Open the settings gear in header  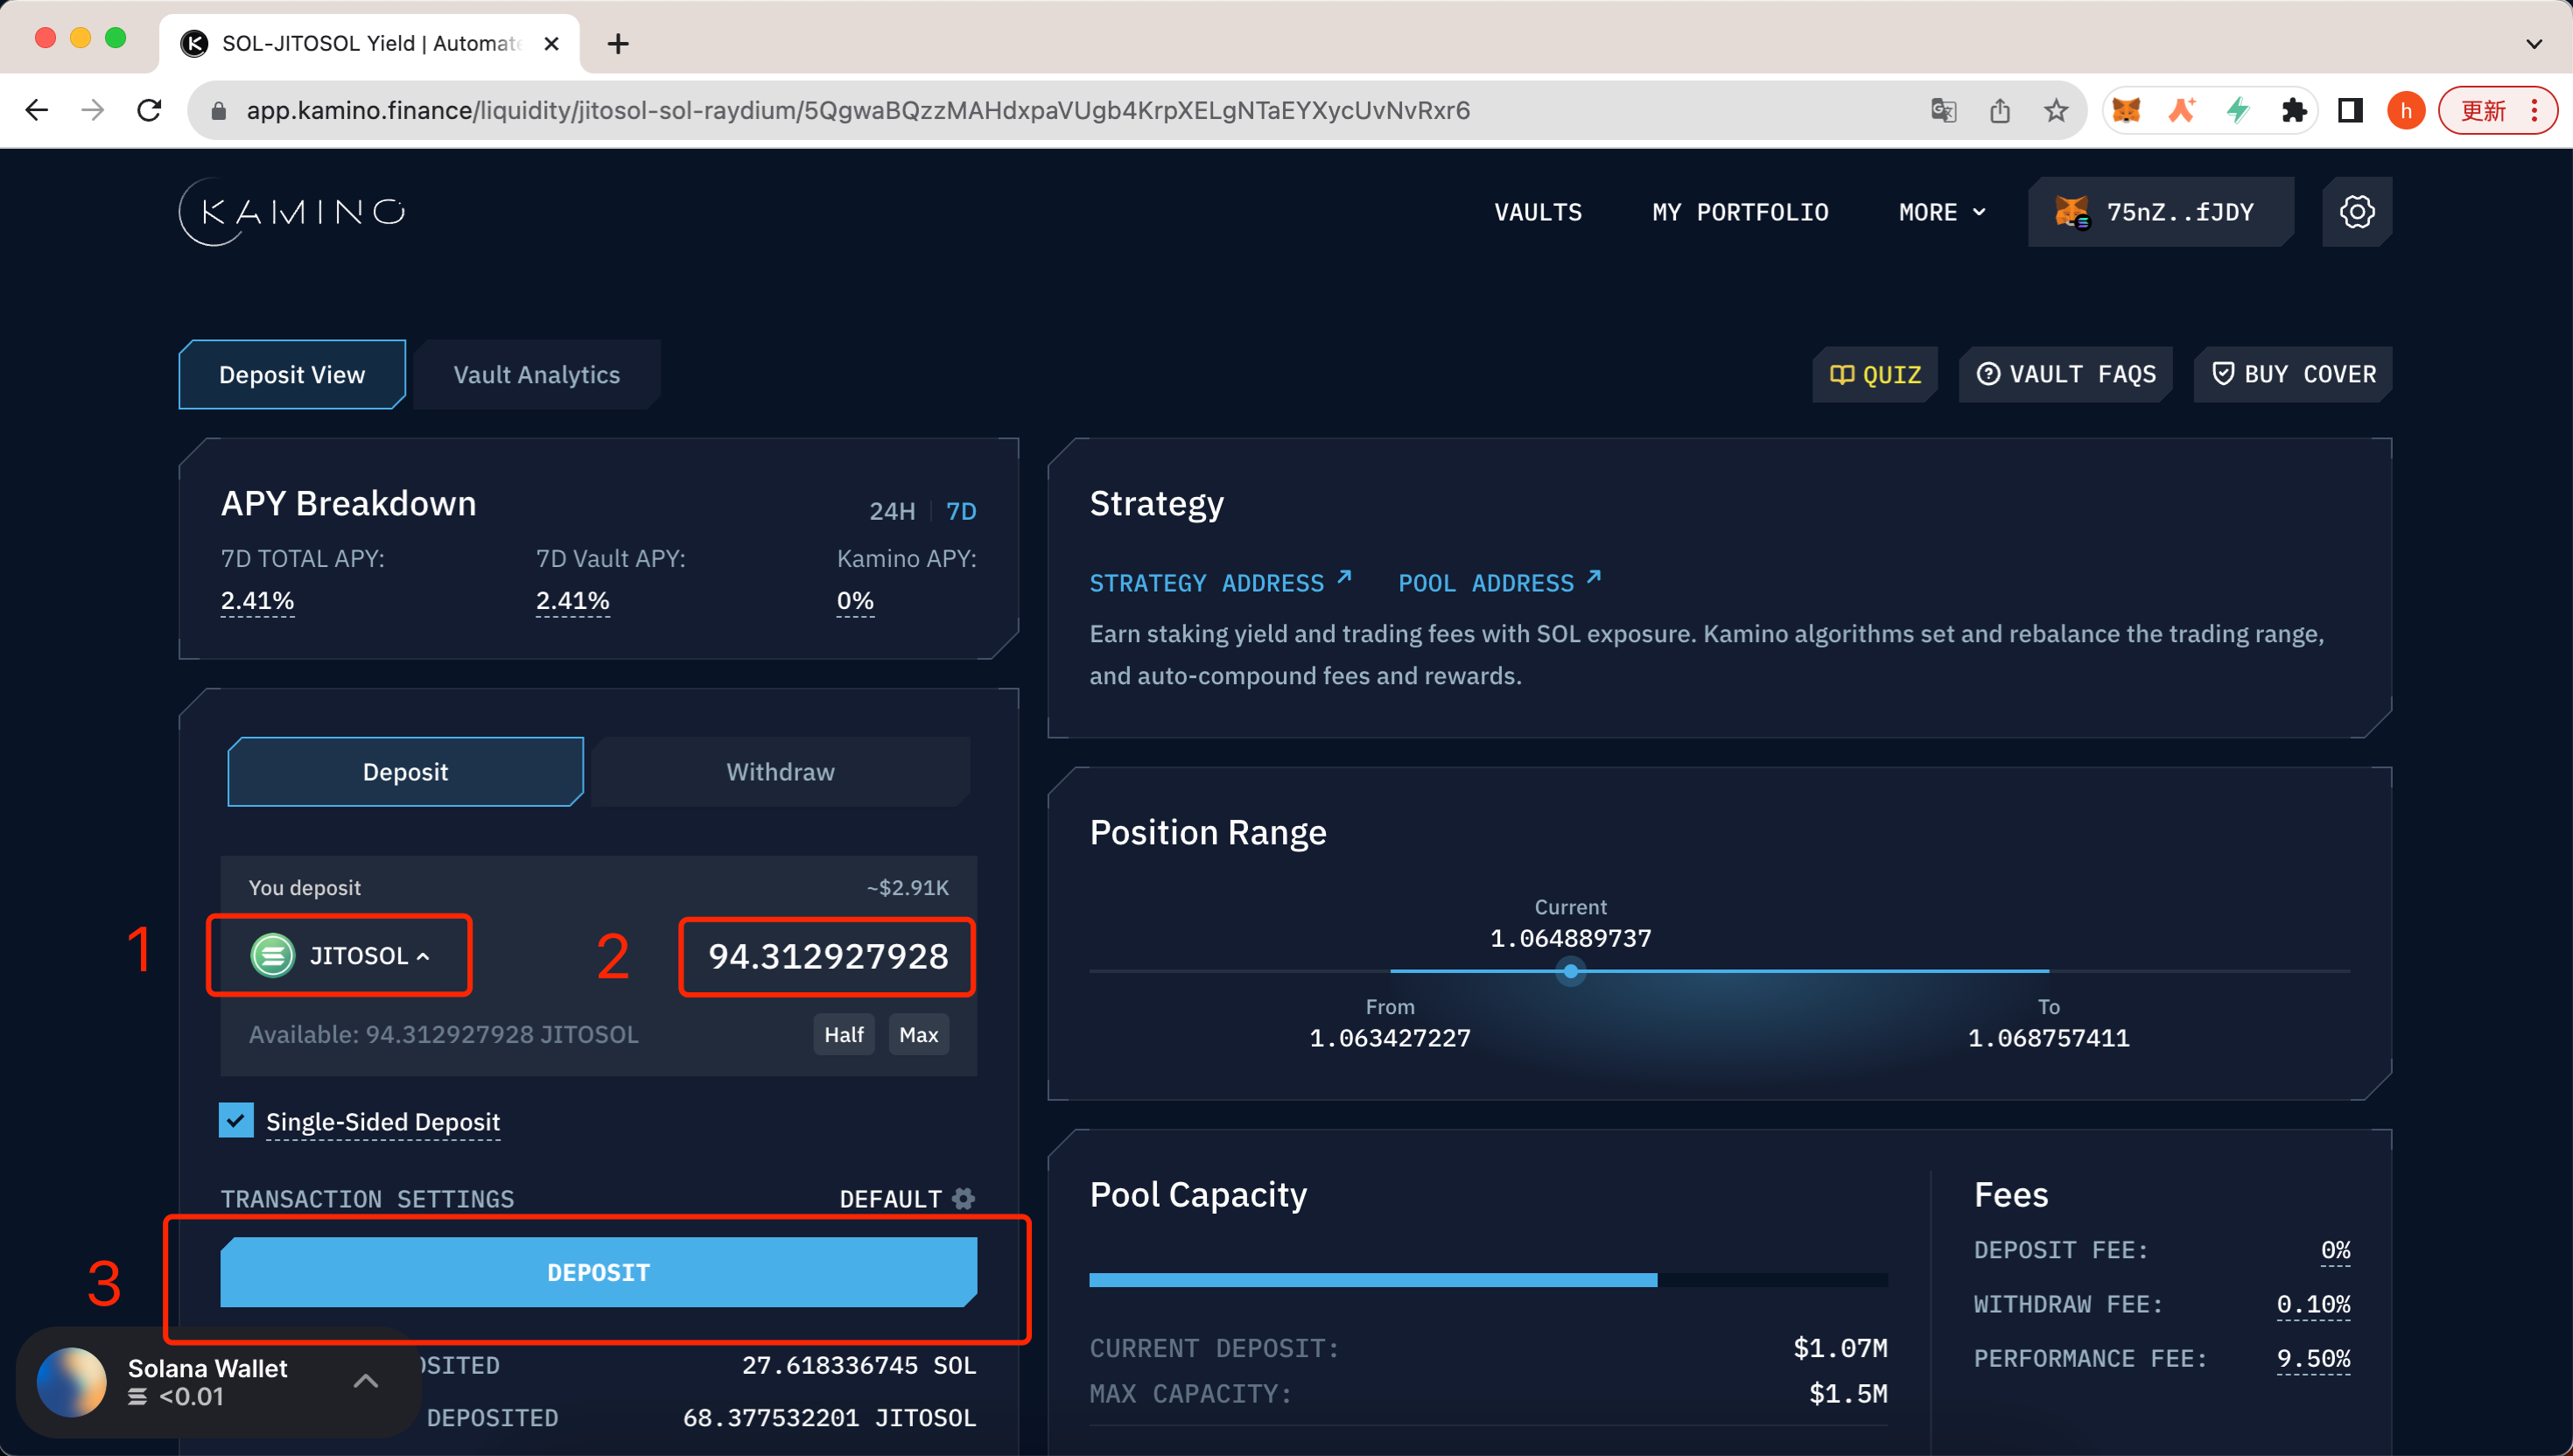(x=2356, y=212)
